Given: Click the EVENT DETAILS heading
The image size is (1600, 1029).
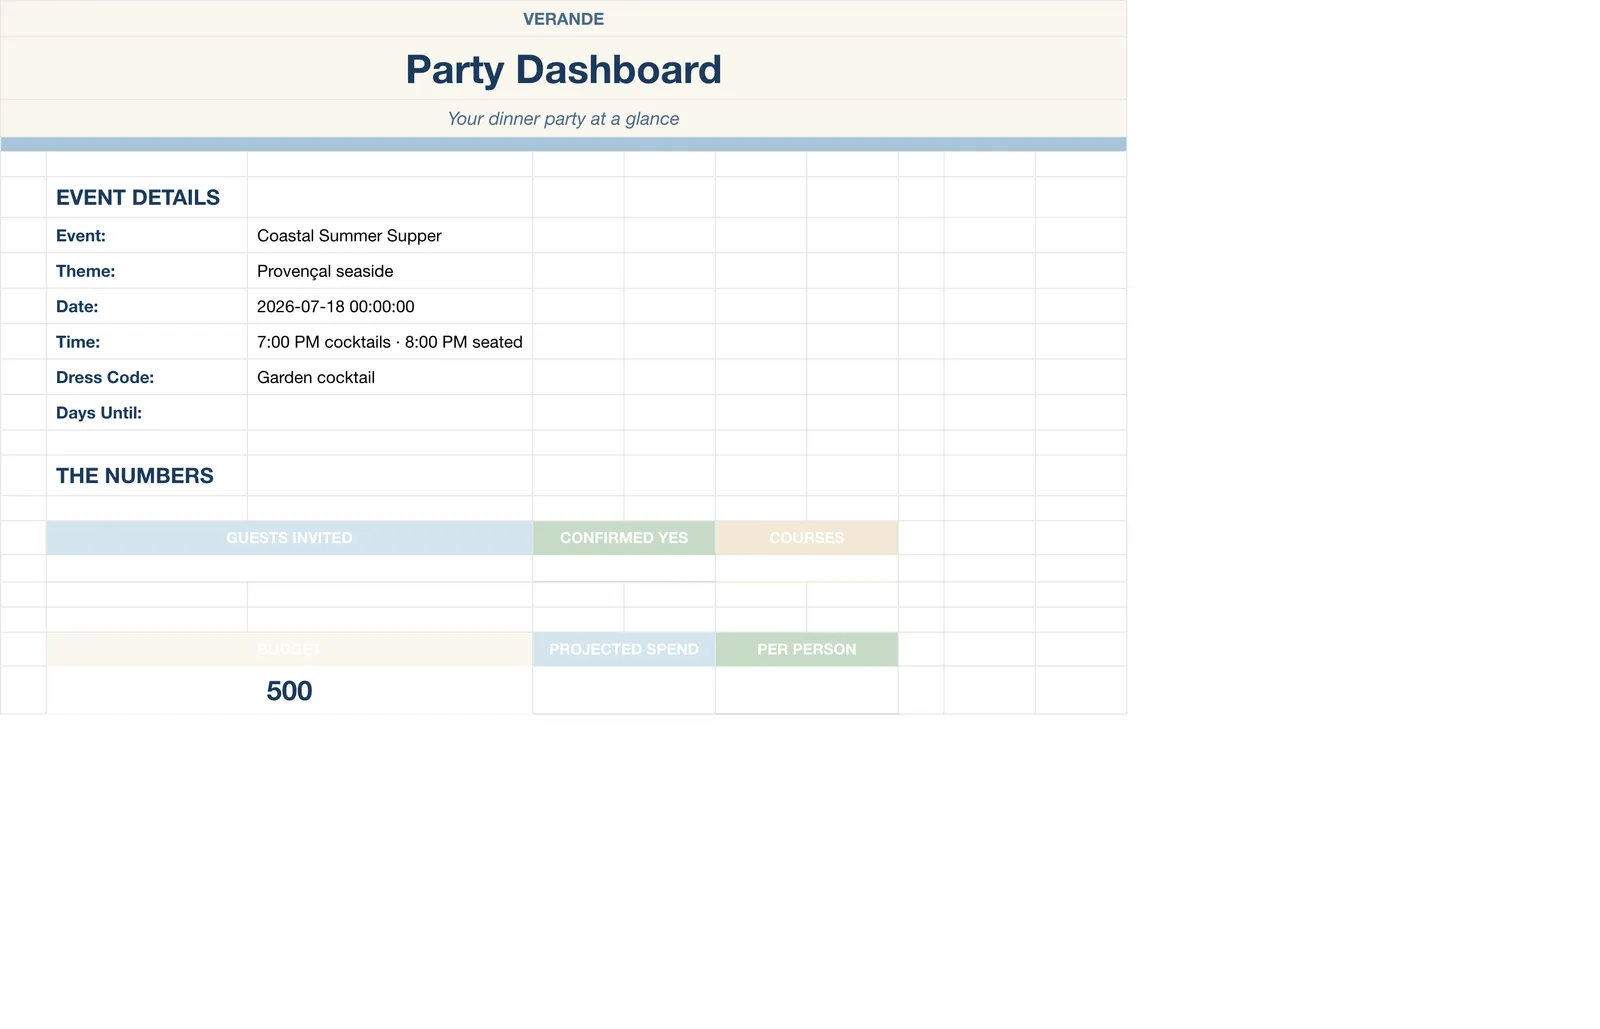Looking at the screenshot, I should [x=138, y=198].
